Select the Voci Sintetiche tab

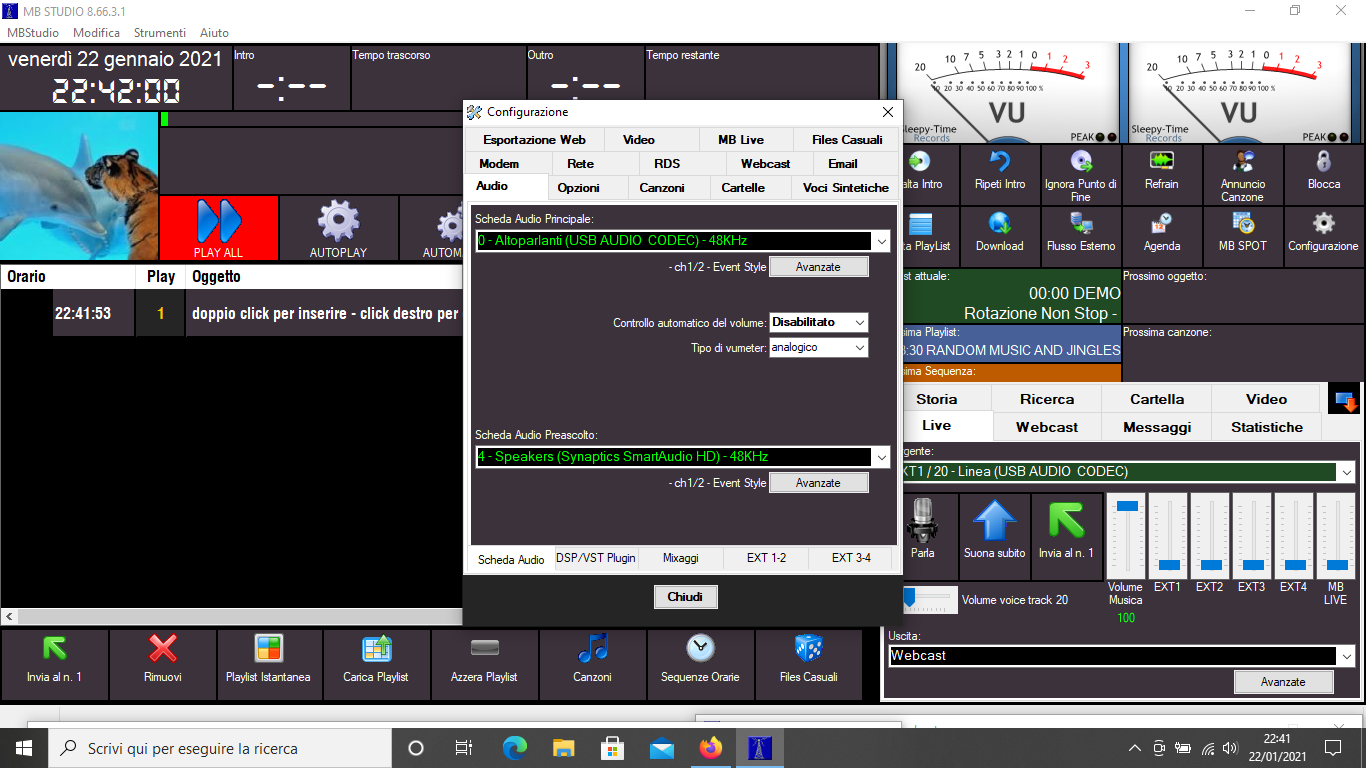846,188
